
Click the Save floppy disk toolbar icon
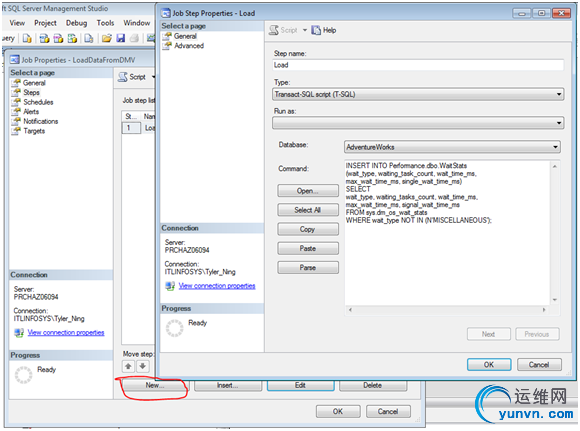(121, 38)
